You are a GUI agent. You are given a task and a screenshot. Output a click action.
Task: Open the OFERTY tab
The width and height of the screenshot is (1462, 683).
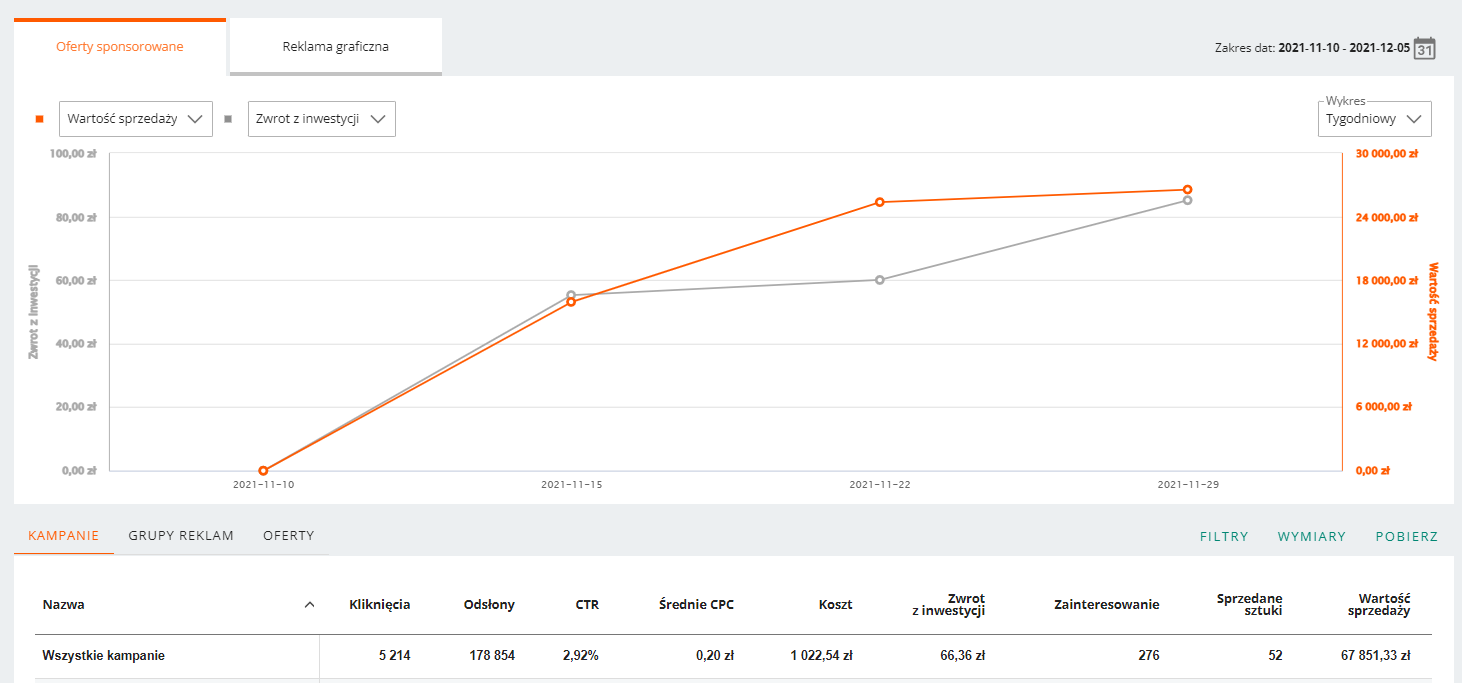(289, 536)
